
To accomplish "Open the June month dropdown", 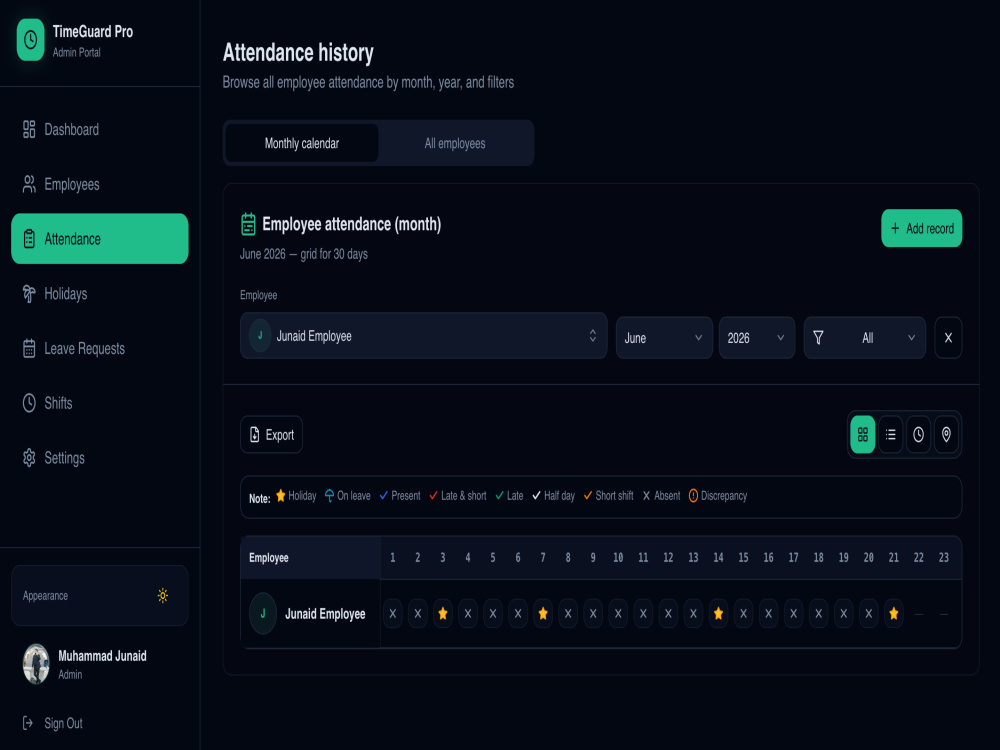I will [x=664, y=337].
